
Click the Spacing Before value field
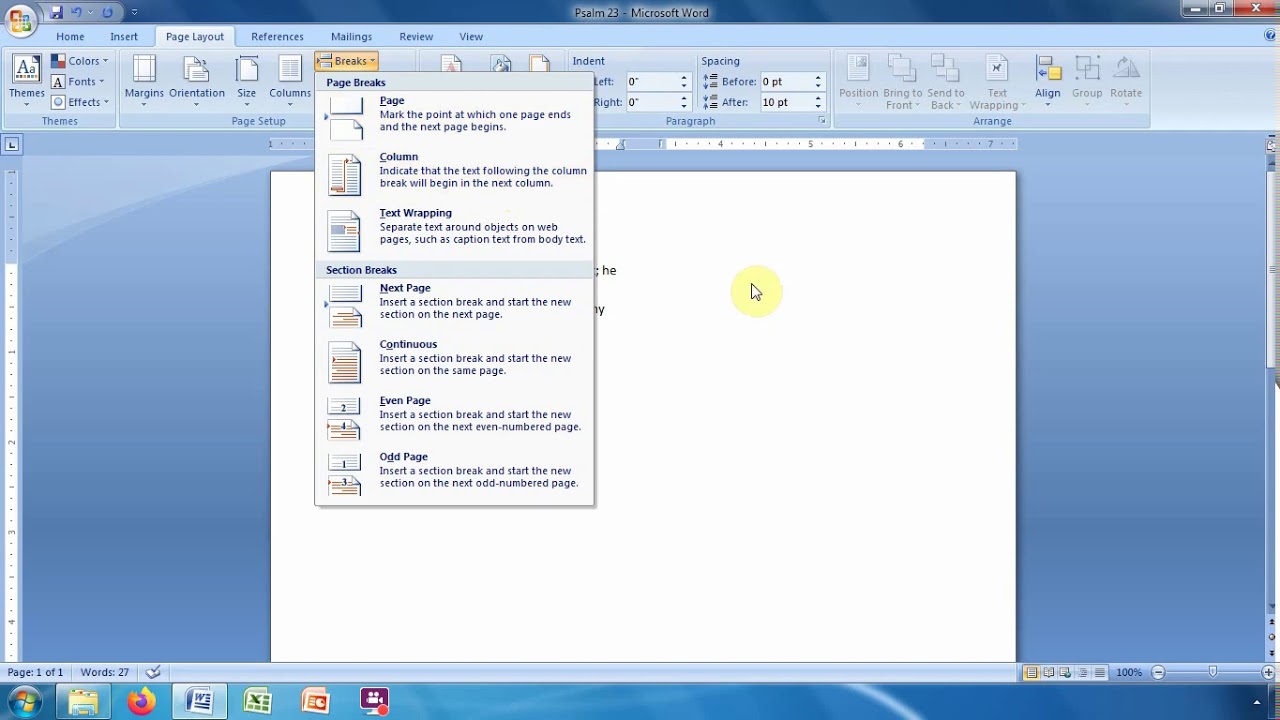pos(785,81)
